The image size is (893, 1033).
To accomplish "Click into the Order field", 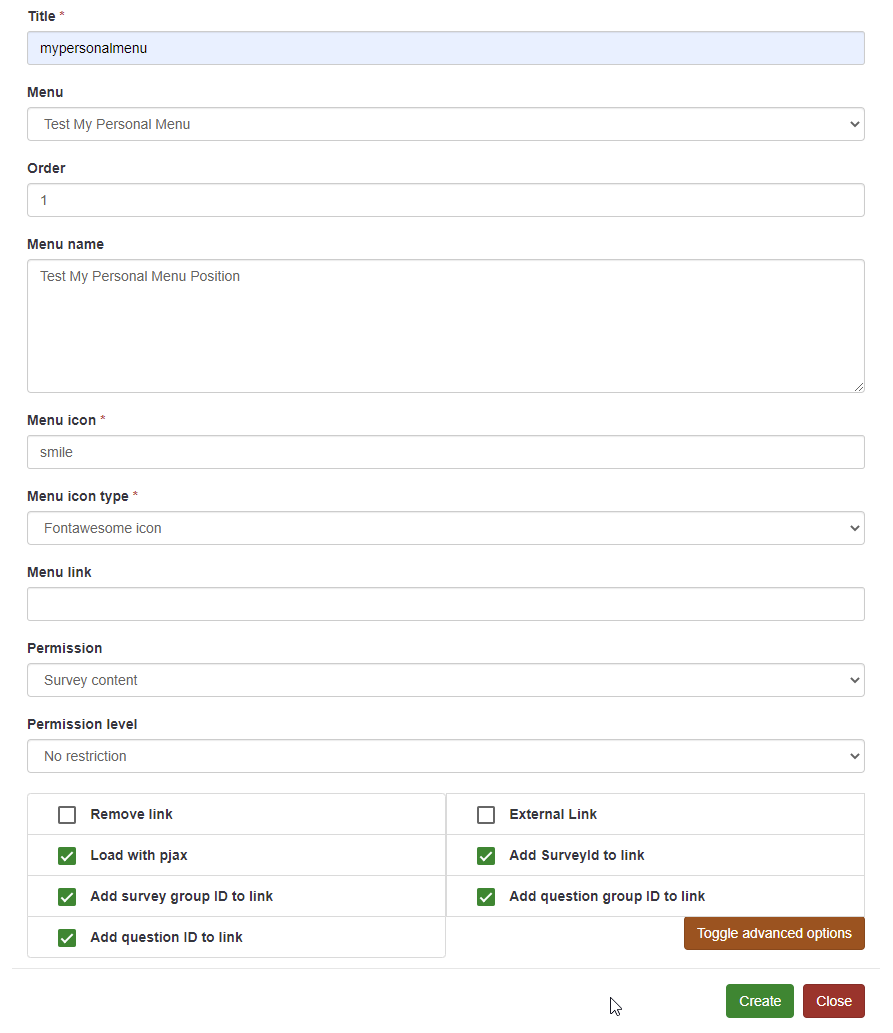I will click(x=445, y=200).
